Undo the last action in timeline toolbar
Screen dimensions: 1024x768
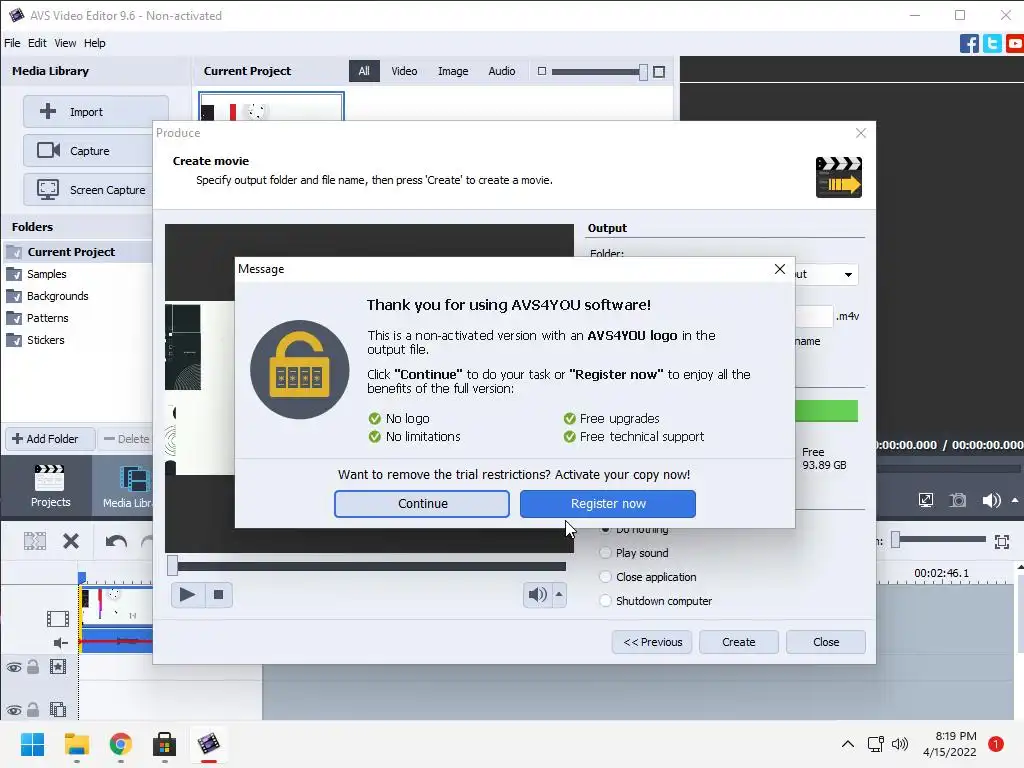[116, 541]
